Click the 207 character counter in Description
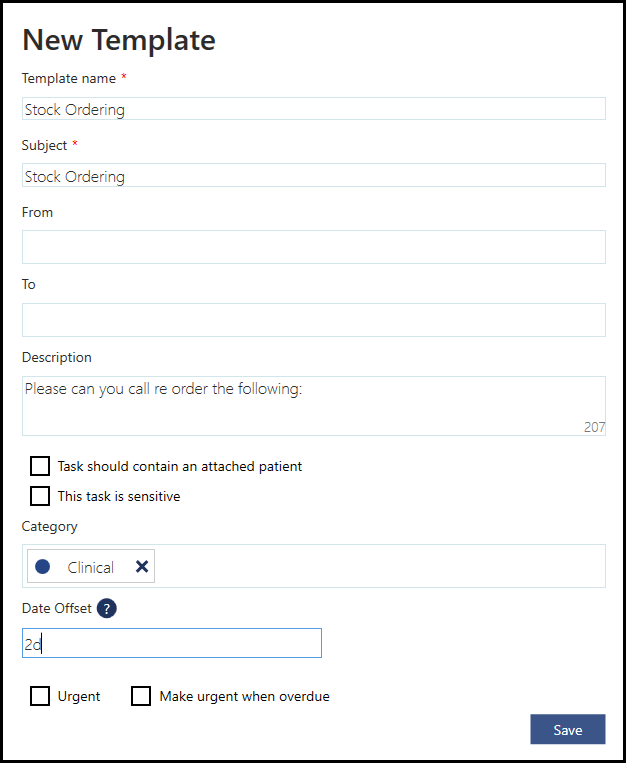The width and height of the screenshot is (626, 763). [594, 427]
